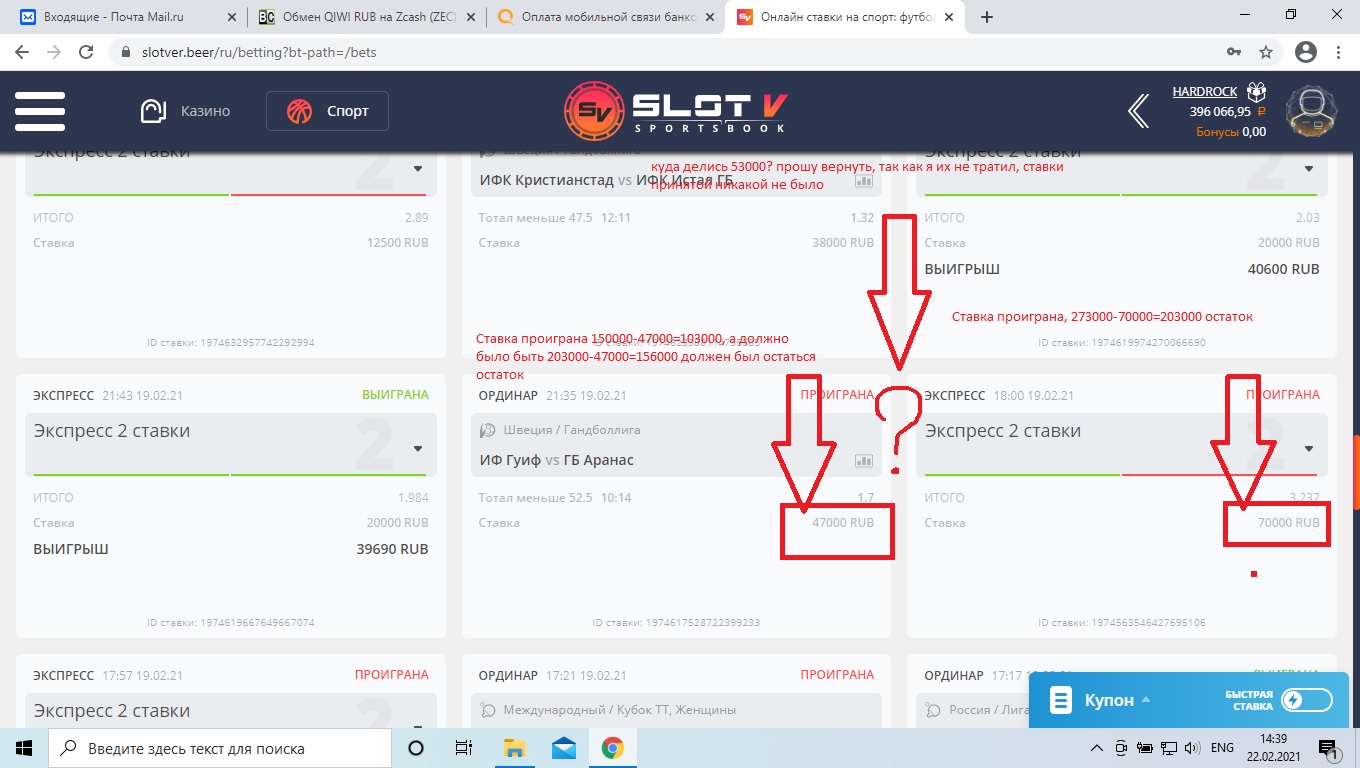Click table tennis icon beside Международный / Кубок ТТ
The image size is (1360, 768).
[x=488, y=710]
